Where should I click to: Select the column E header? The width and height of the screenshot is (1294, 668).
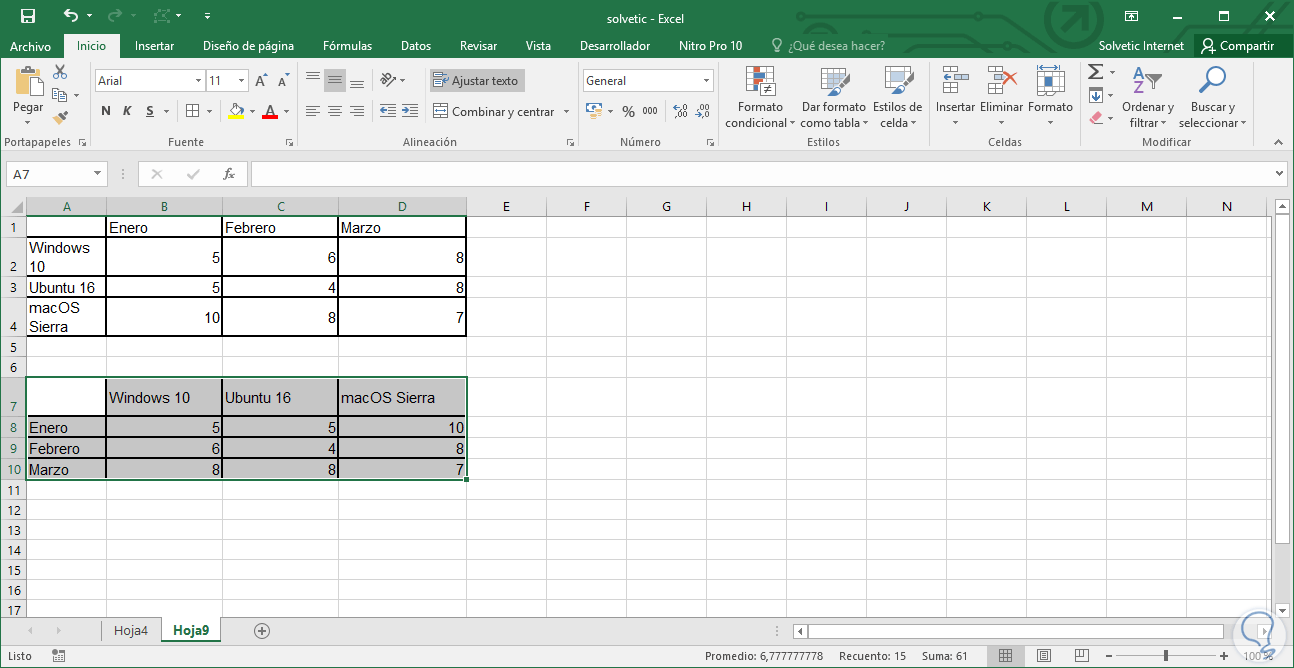pos(506,207)
